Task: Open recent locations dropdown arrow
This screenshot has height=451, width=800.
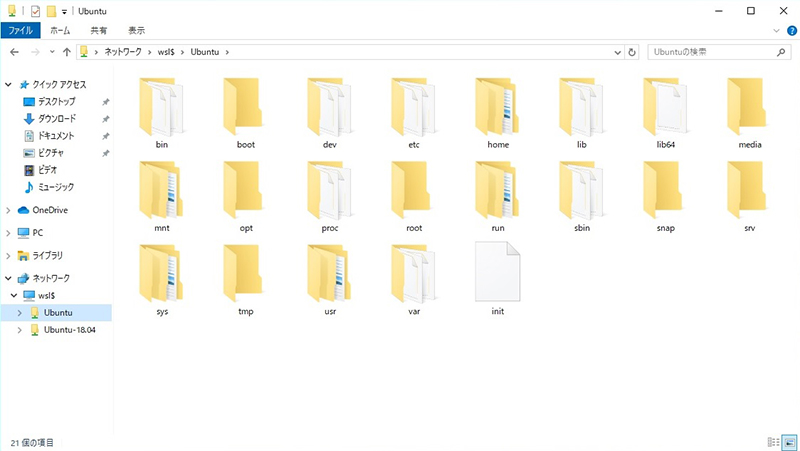Action: pos(52,52)
